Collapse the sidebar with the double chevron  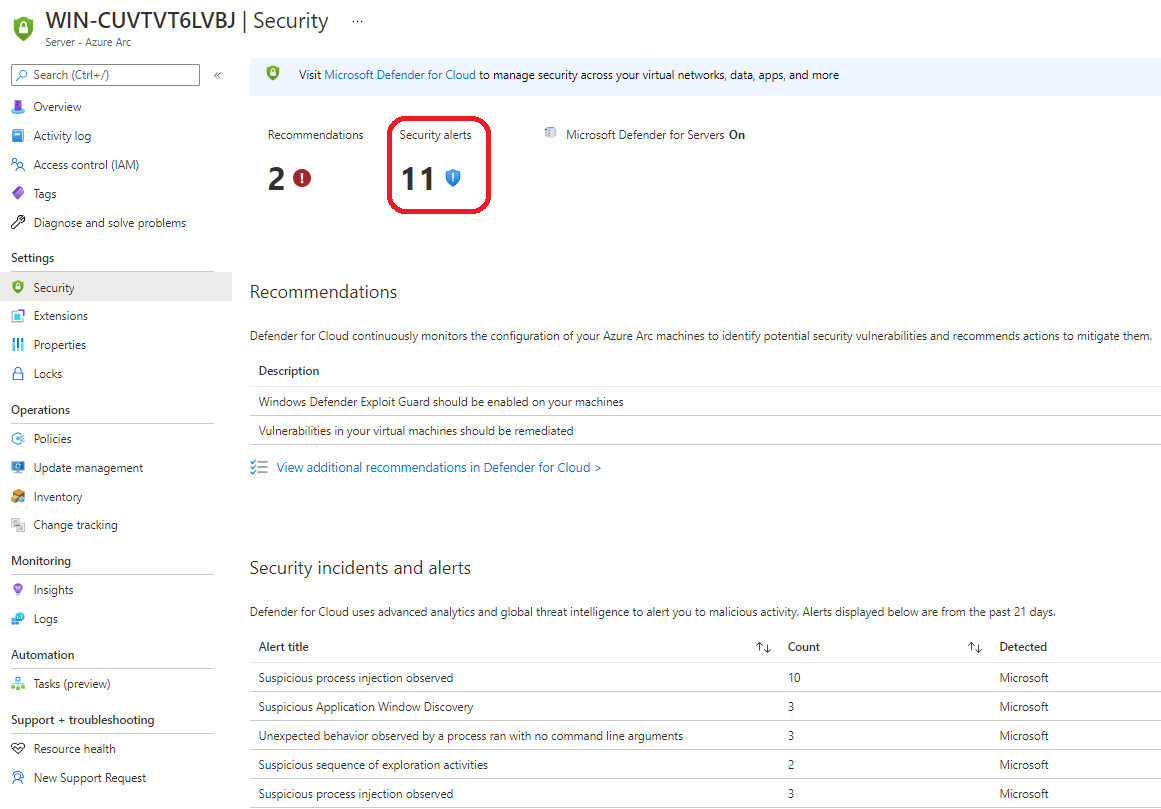[x=218, y=75]
